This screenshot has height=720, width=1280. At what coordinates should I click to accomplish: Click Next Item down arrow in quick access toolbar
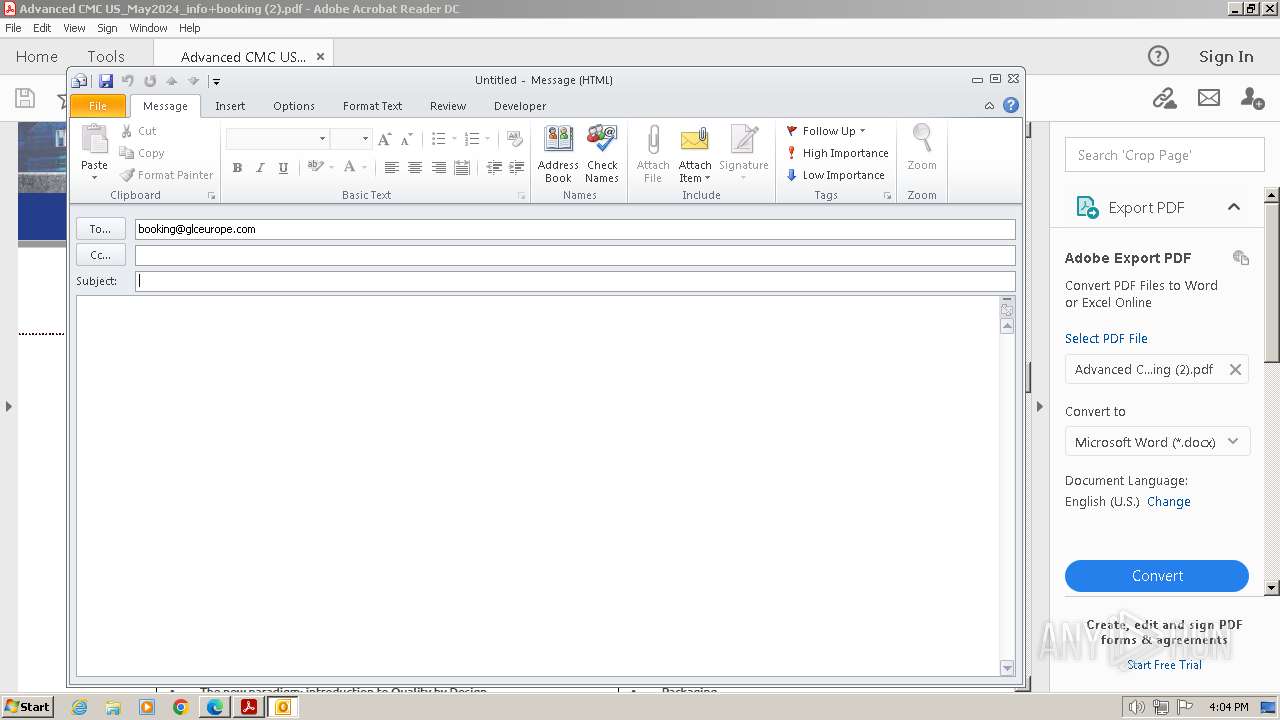194,81
